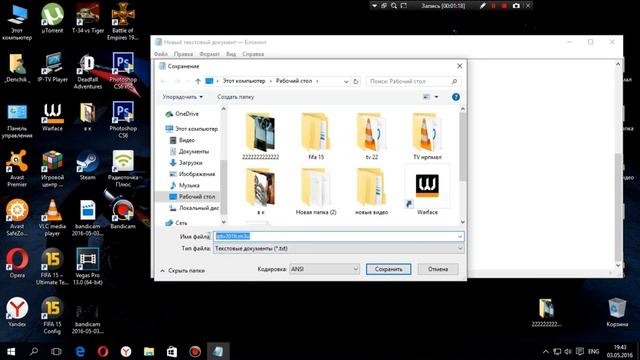Open the Имя файла dropdown arrow

(x=460, y=236)
